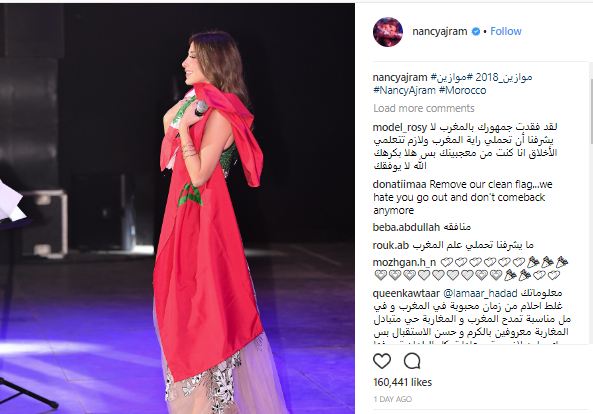Expand Load more comments
593x414 pixels.
424,109
